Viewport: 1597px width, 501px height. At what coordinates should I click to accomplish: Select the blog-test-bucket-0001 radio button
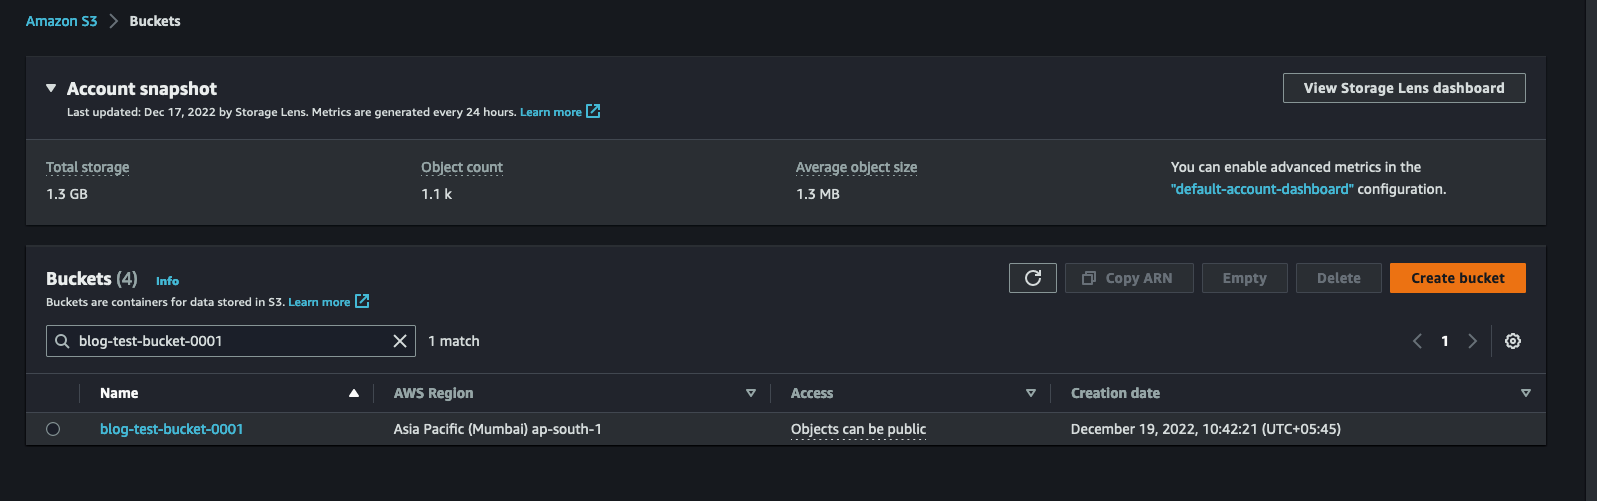(x=53, y=429)
